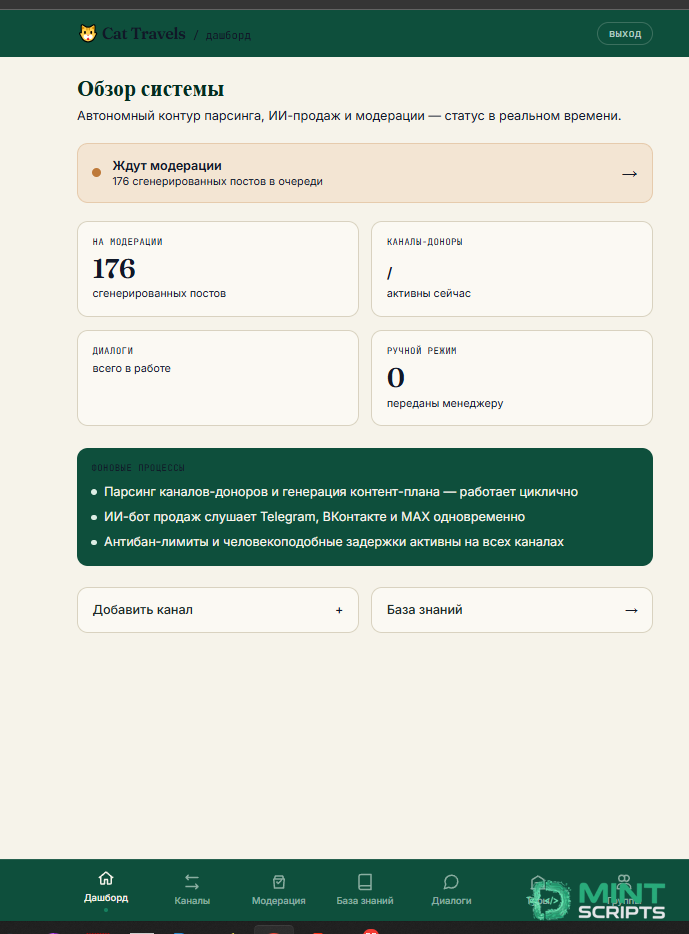Click the line about ИИ-бот продаж

(314, 517)
